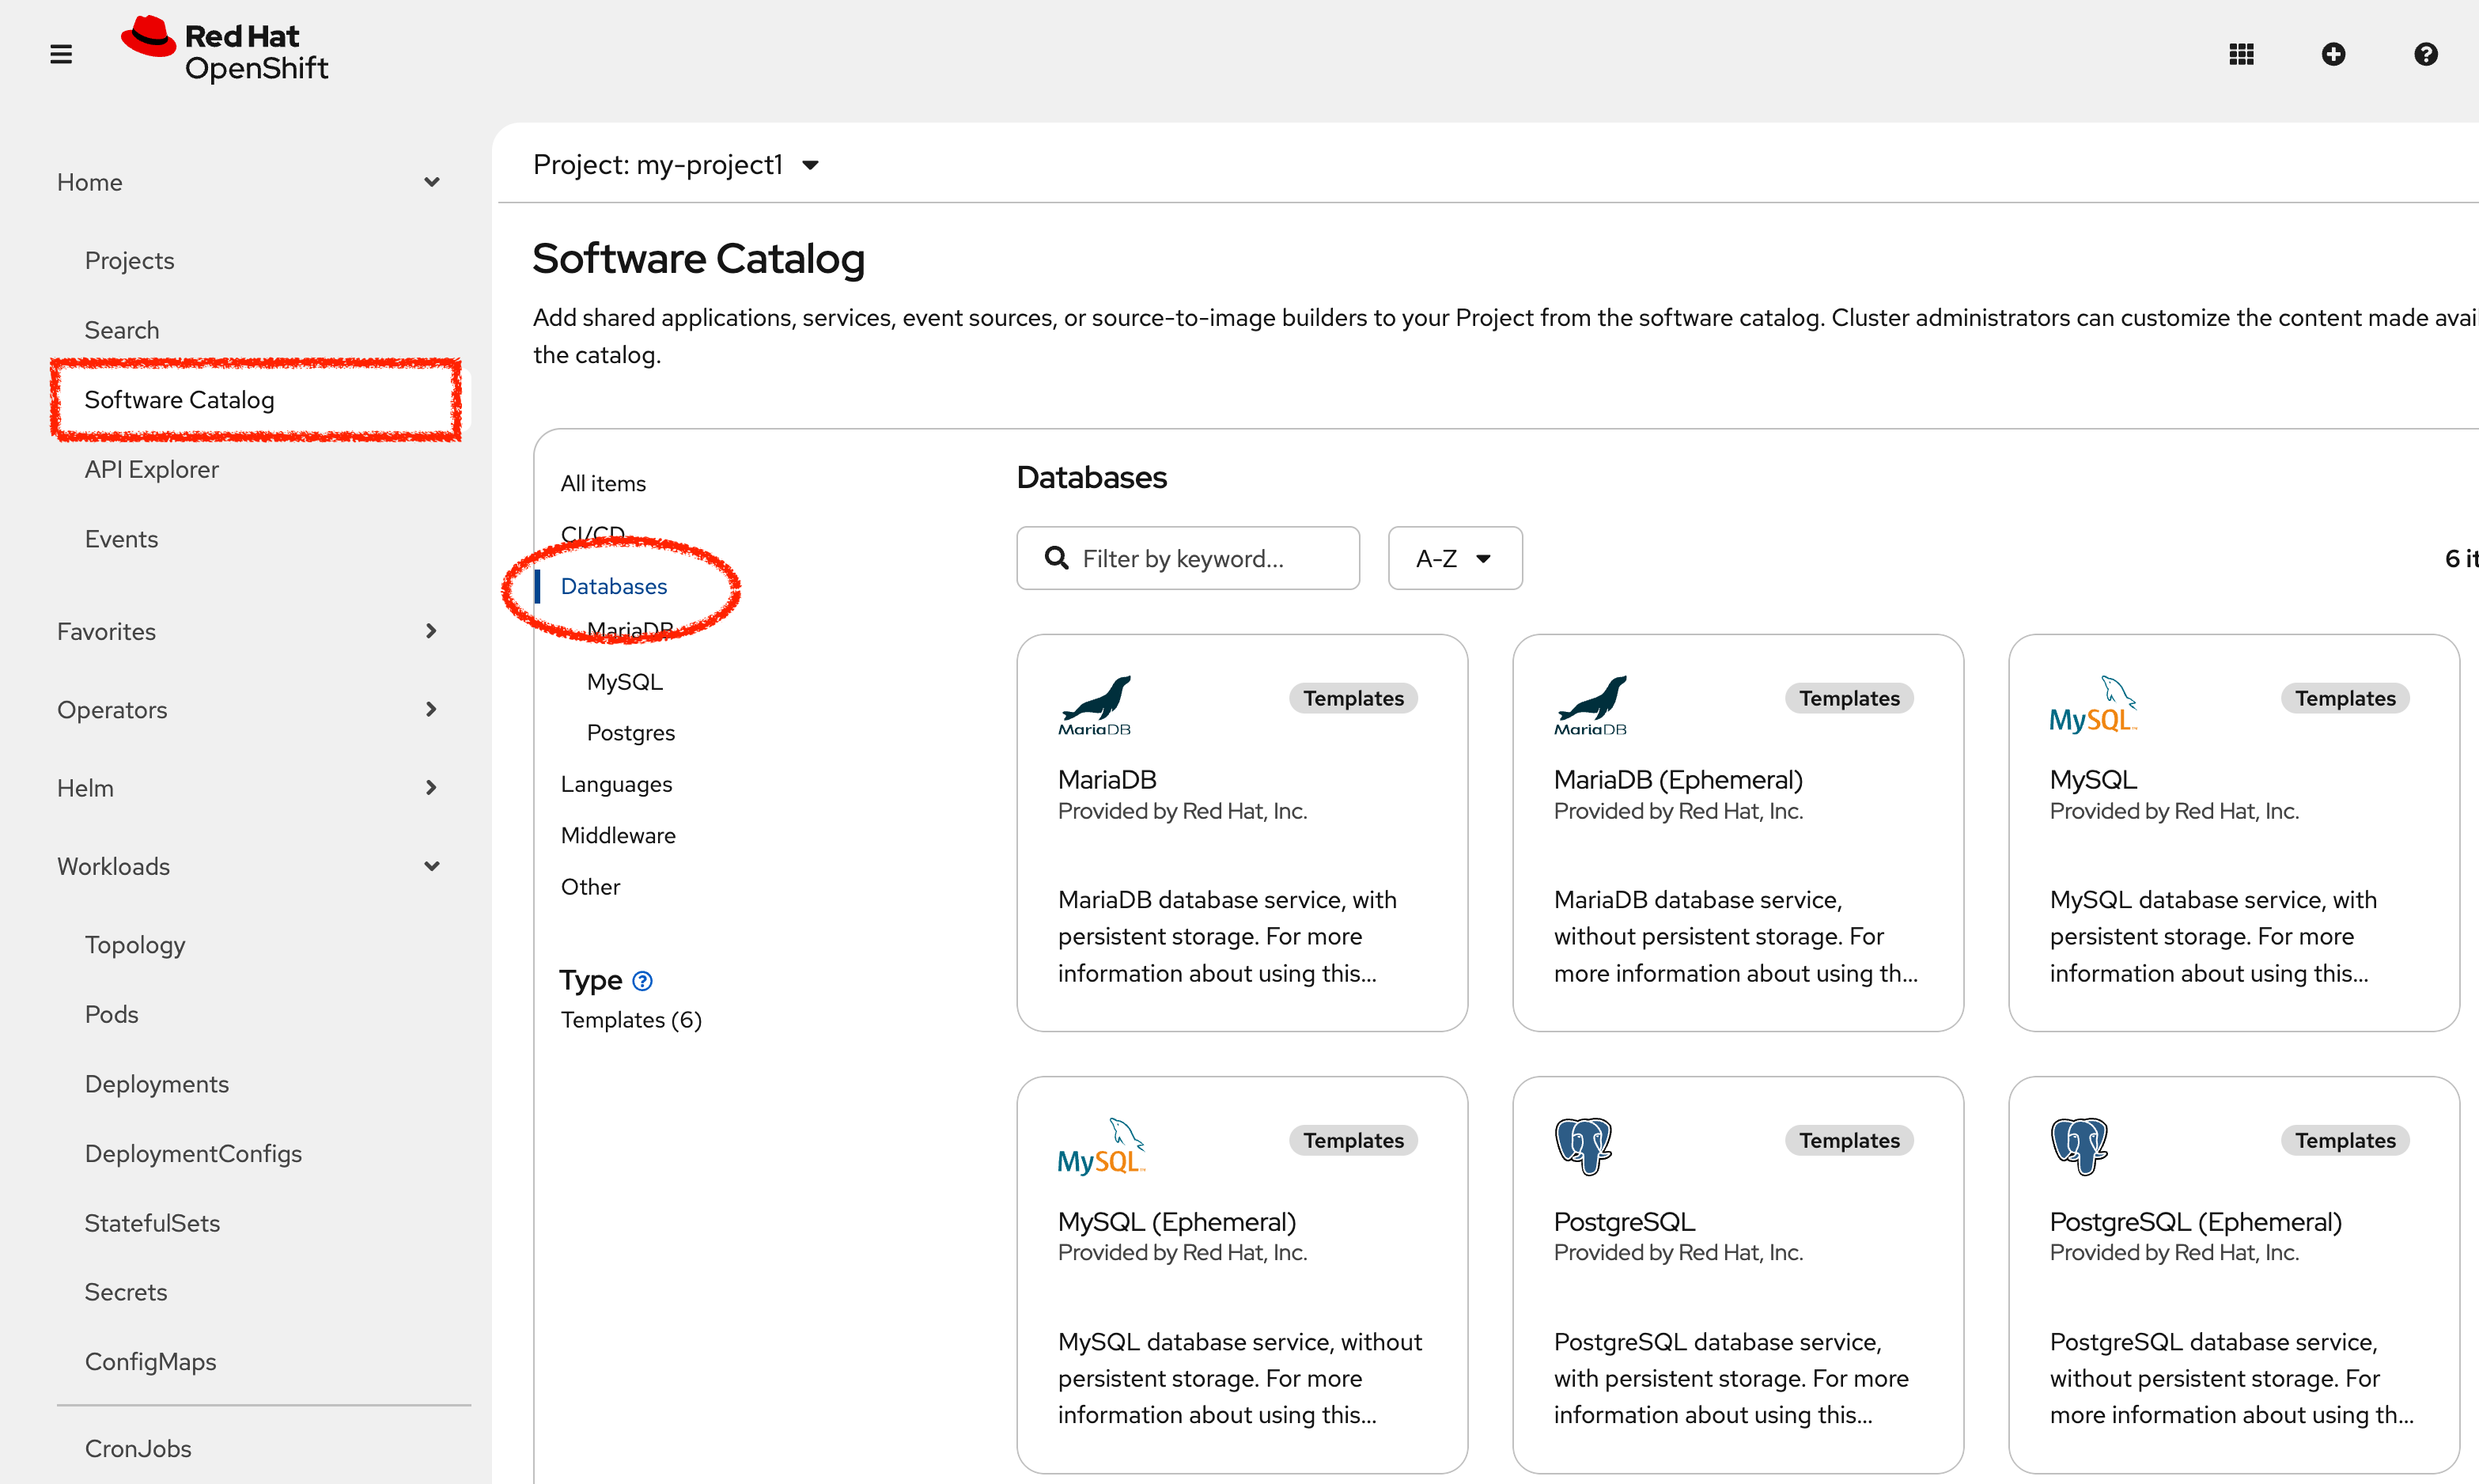The height and width of the screenshot is (1484, 2479).
Task: Select the MySQL subcategory
Action: [x=624, y=682]
